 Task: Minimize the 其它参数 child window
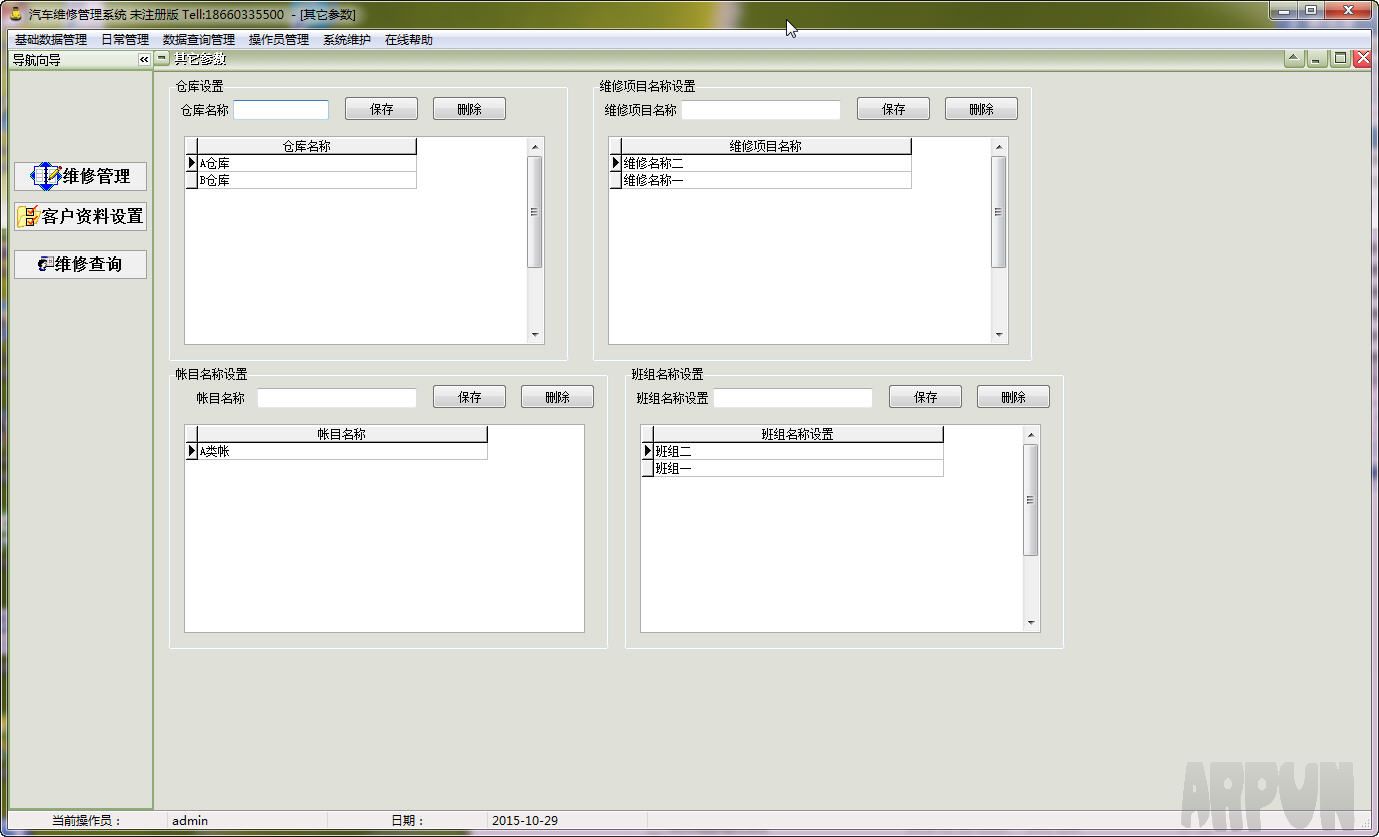[1318, 59]
